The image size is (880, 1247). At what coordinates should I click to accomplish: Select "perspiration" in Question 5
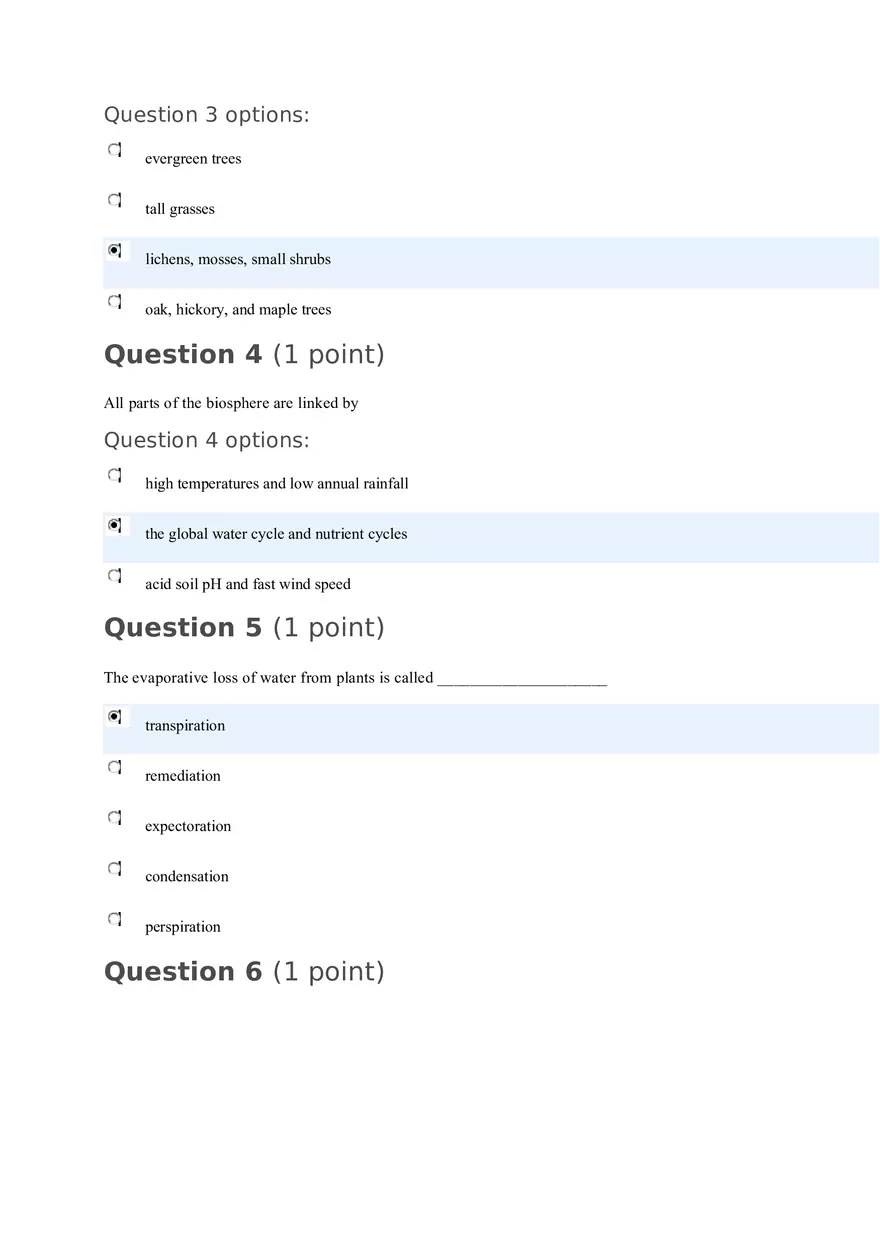114,918
